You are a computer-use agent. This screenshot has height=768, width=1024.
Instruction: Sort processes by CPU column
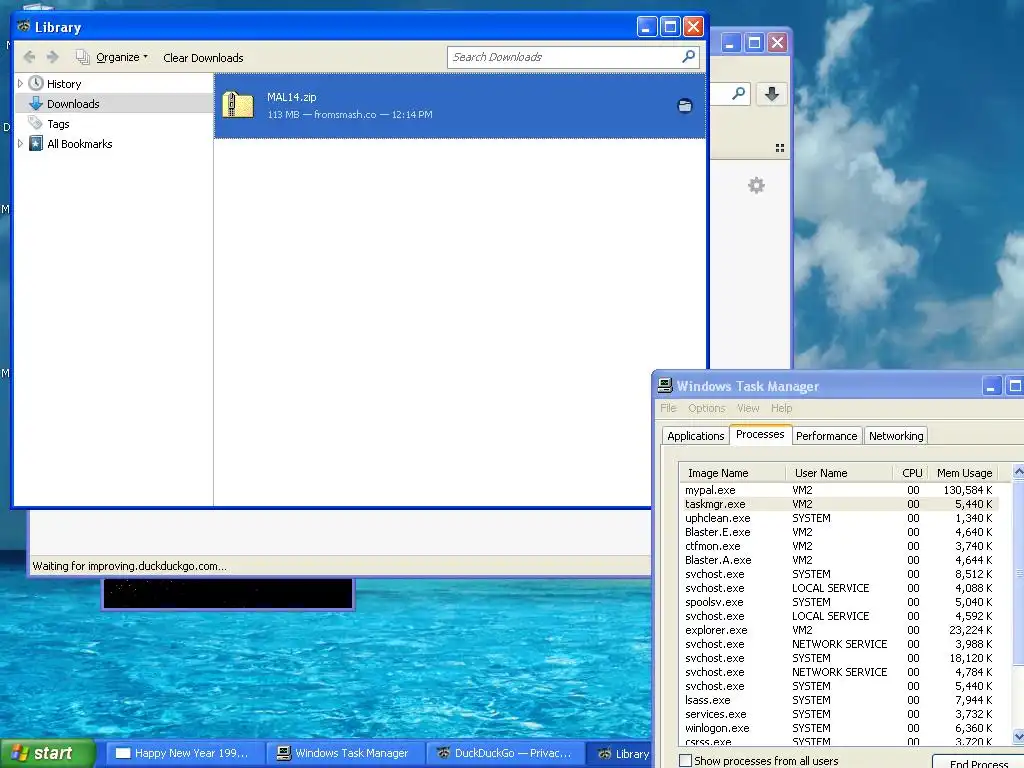[912, 473]
